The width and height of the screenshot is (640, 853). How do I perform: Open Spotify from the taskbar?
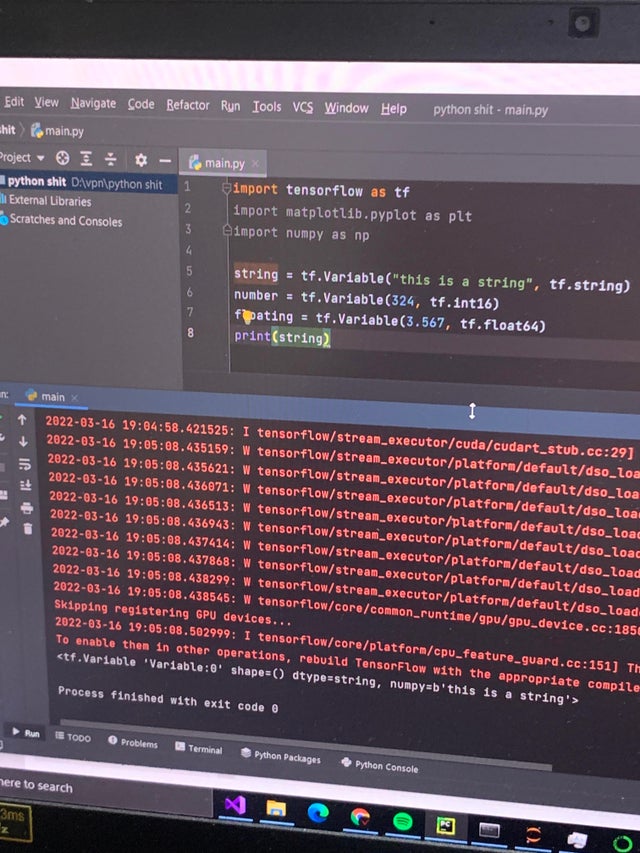tap(402, 821)
